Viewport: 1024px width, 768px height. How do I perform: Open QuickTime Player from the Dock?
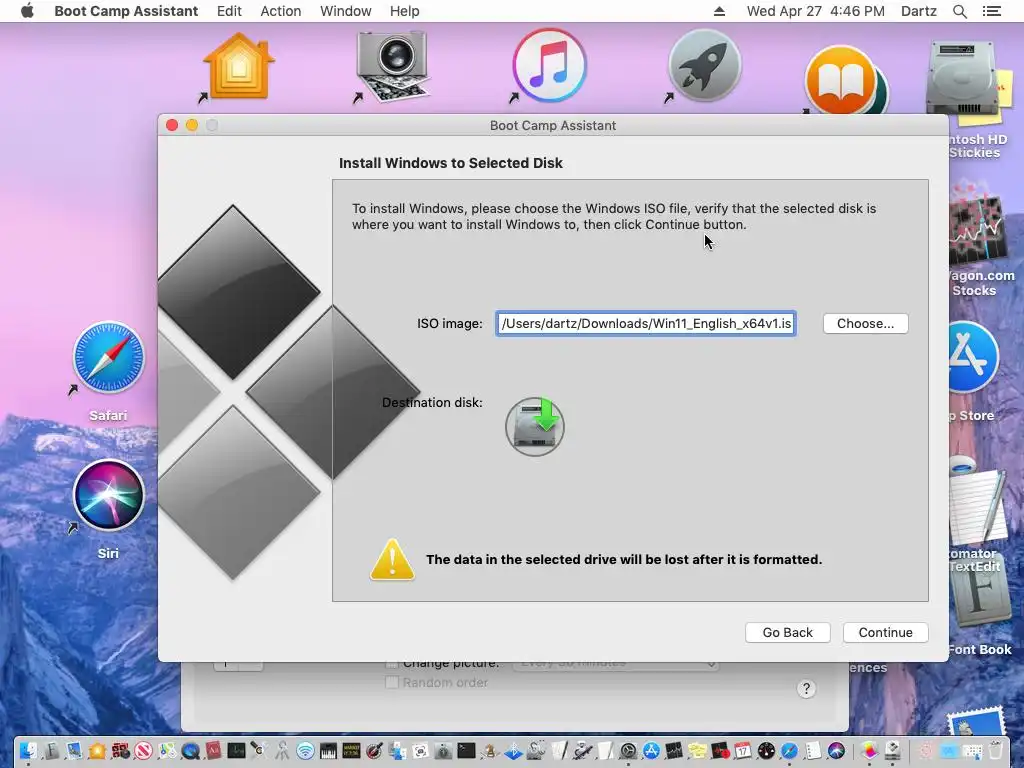(x=190, y=750)
